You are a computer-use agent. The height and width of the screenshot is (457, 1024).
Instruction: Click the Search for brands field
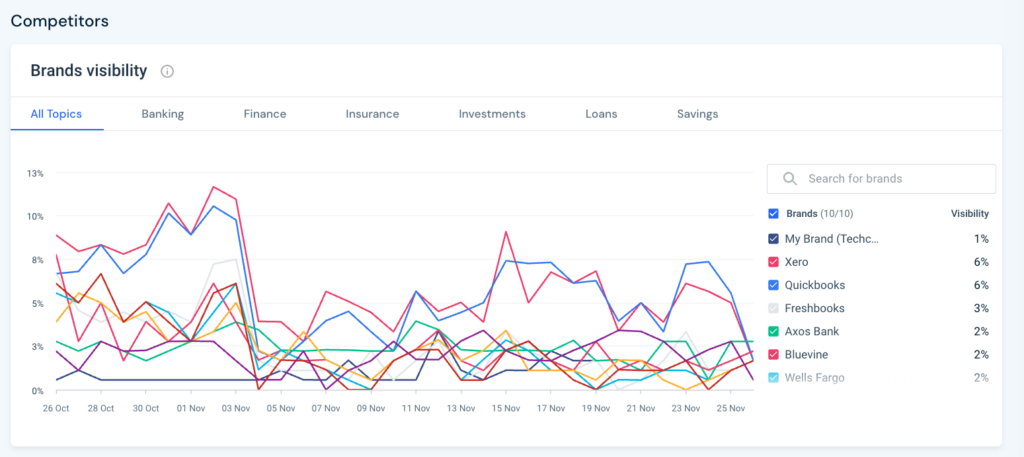890,179
